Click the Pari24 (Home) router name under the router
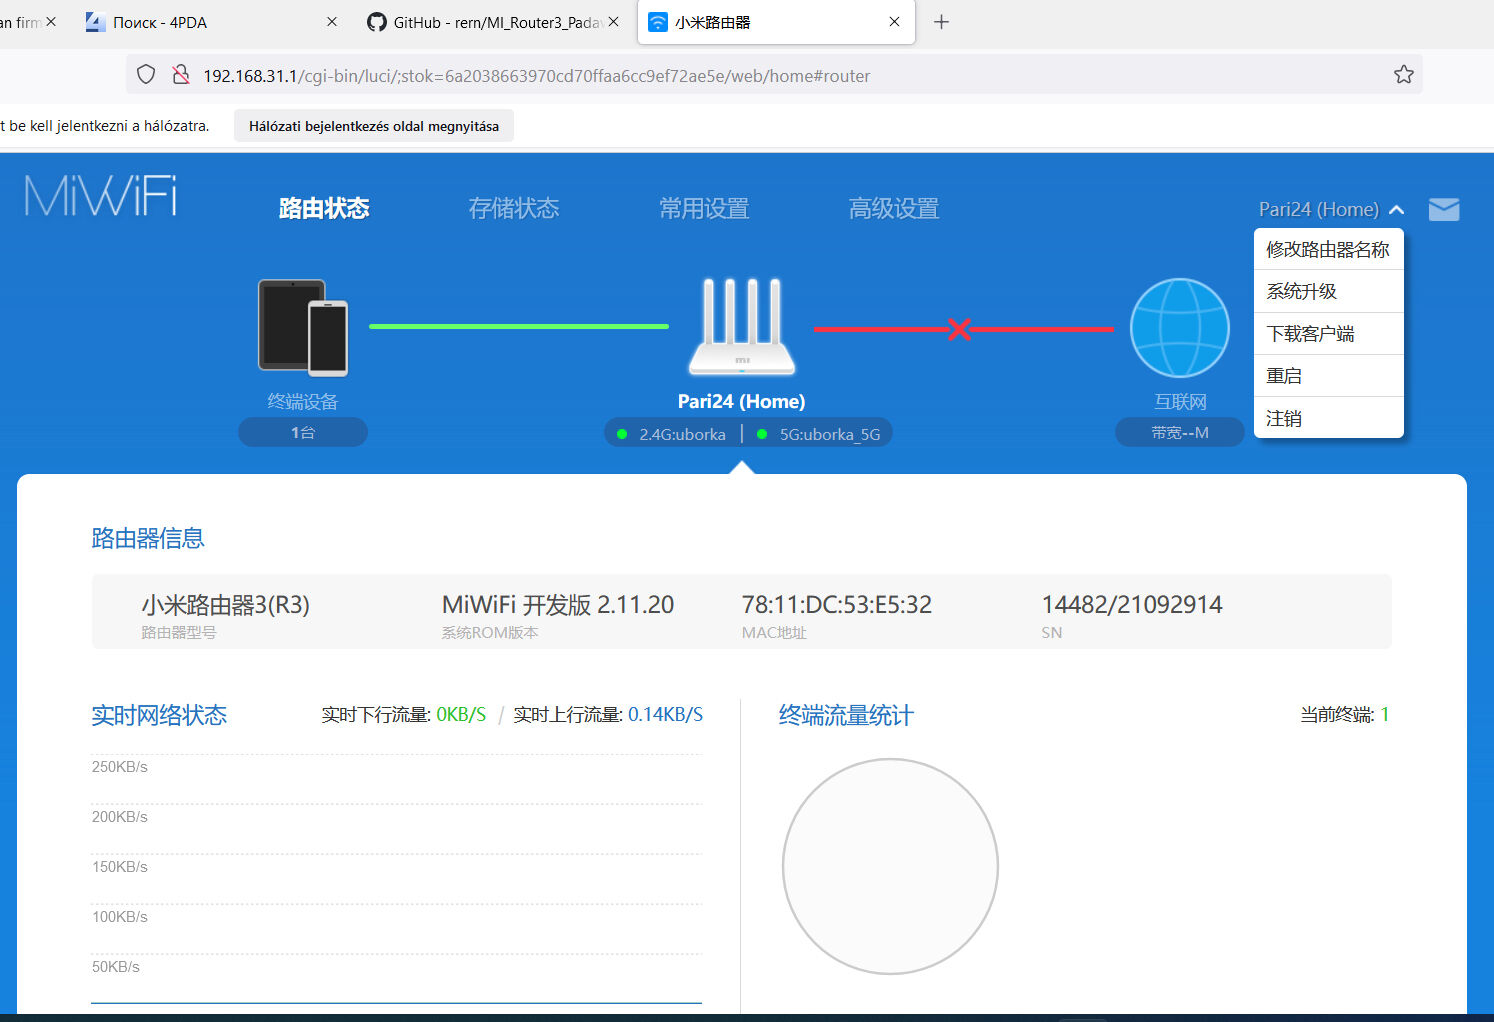 coord(742,401)
